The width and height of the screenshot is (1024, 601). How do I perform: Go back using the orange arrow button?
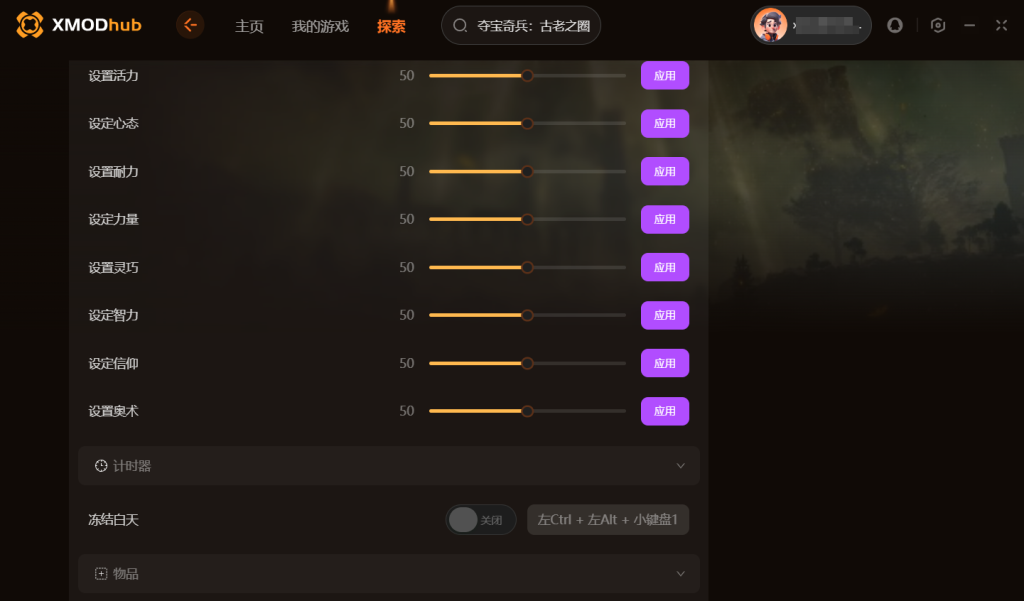(x=190, y=25)
